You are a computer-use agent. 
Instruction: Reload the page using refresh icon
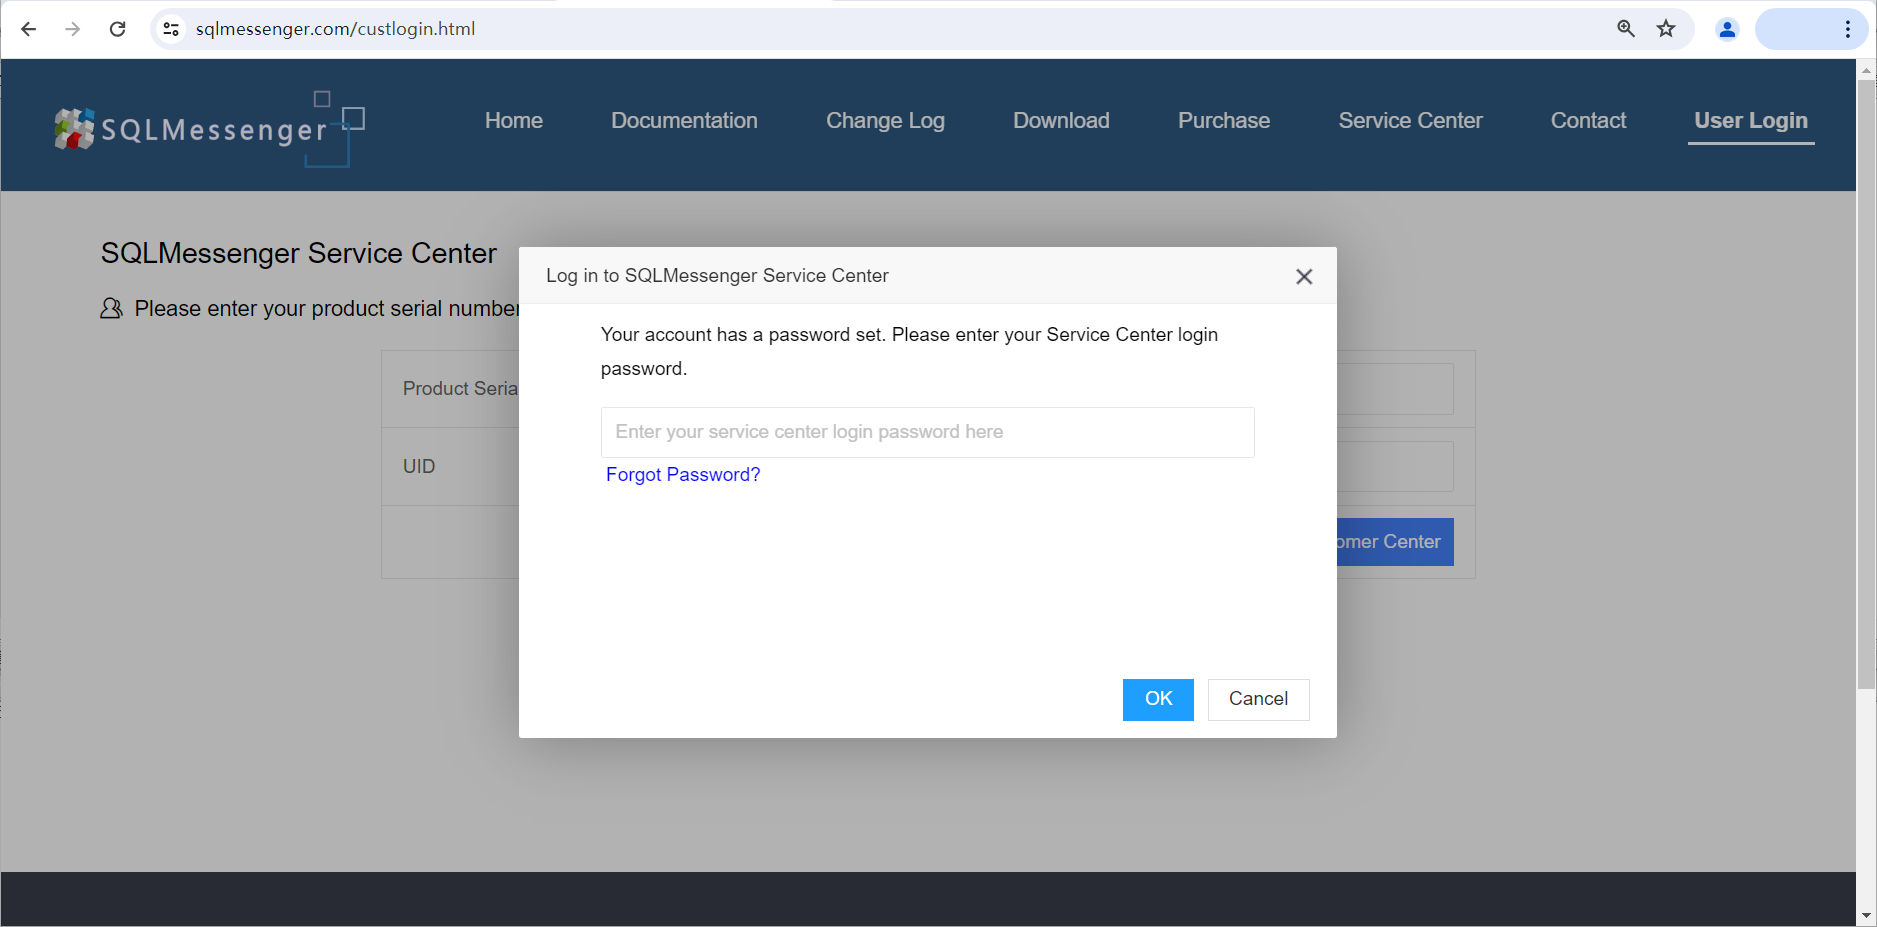coord(118,29)
